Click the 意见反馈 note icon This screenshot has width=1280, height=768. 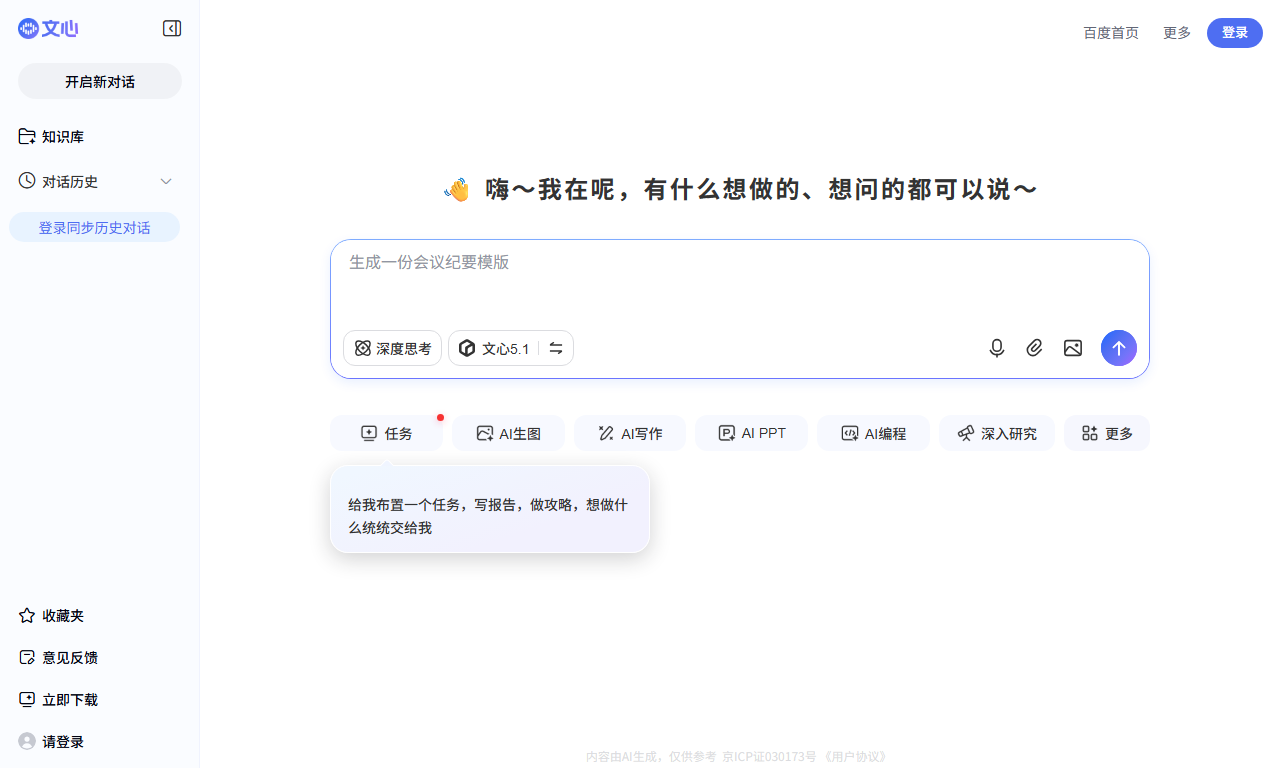(x=27, y=658)
